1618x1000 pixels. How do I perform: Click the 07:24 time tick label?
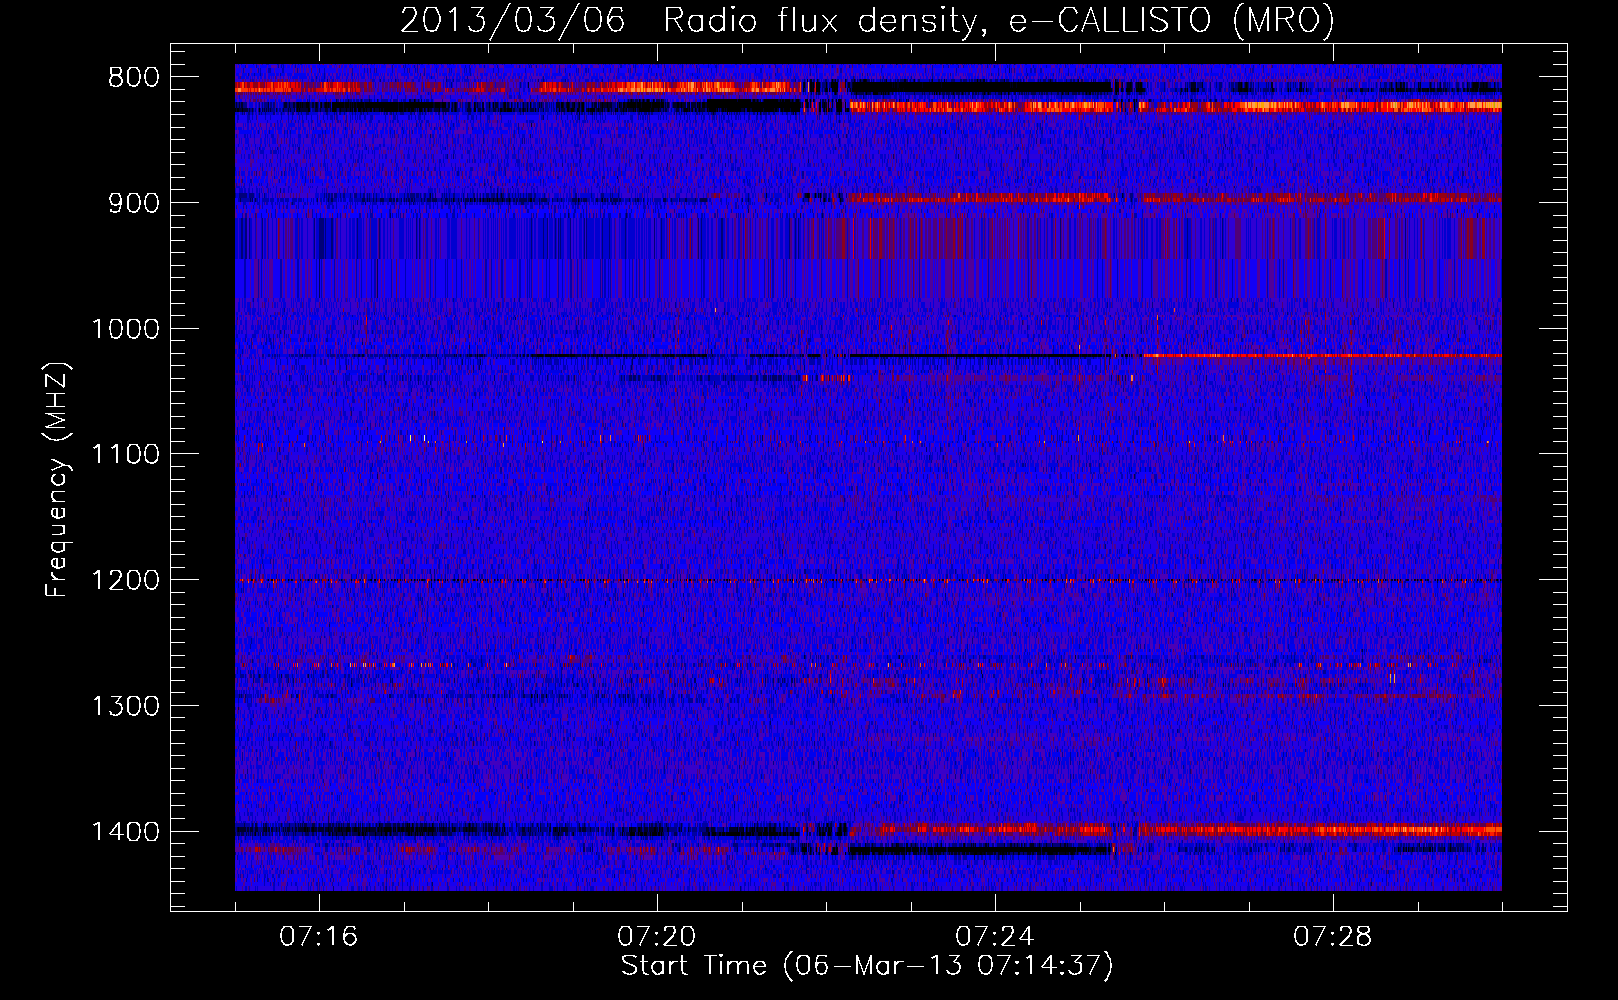[995, 937]
